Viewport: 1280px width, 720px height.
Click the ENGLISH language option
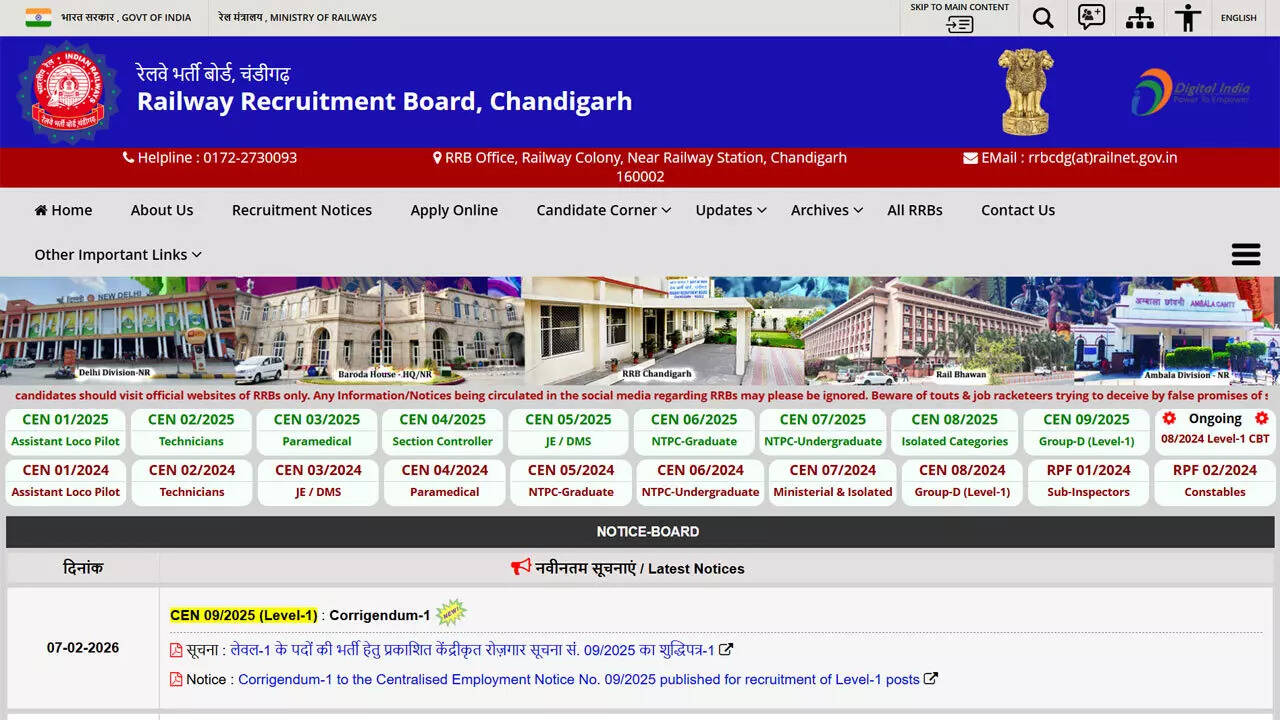[1238, 17]
